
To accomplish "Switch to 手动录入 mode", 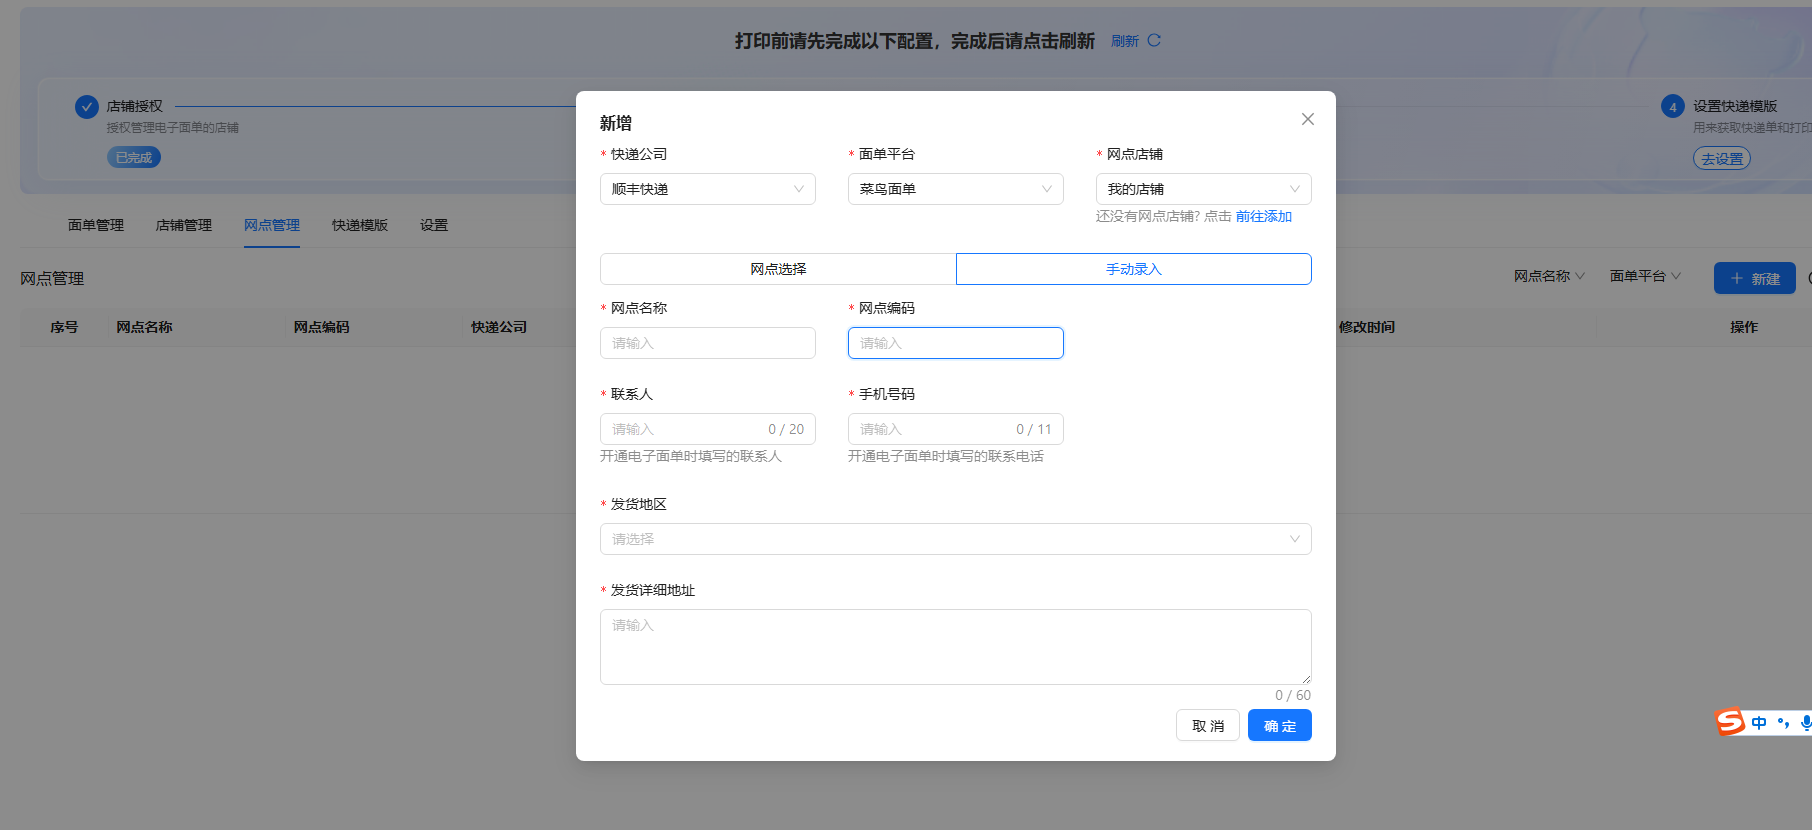I will pos(1133,269).
